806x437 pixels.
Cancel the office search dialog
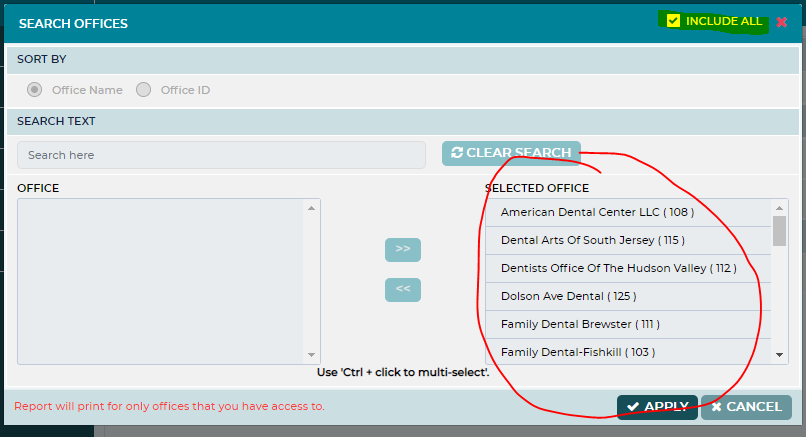[x=746, y=407]
